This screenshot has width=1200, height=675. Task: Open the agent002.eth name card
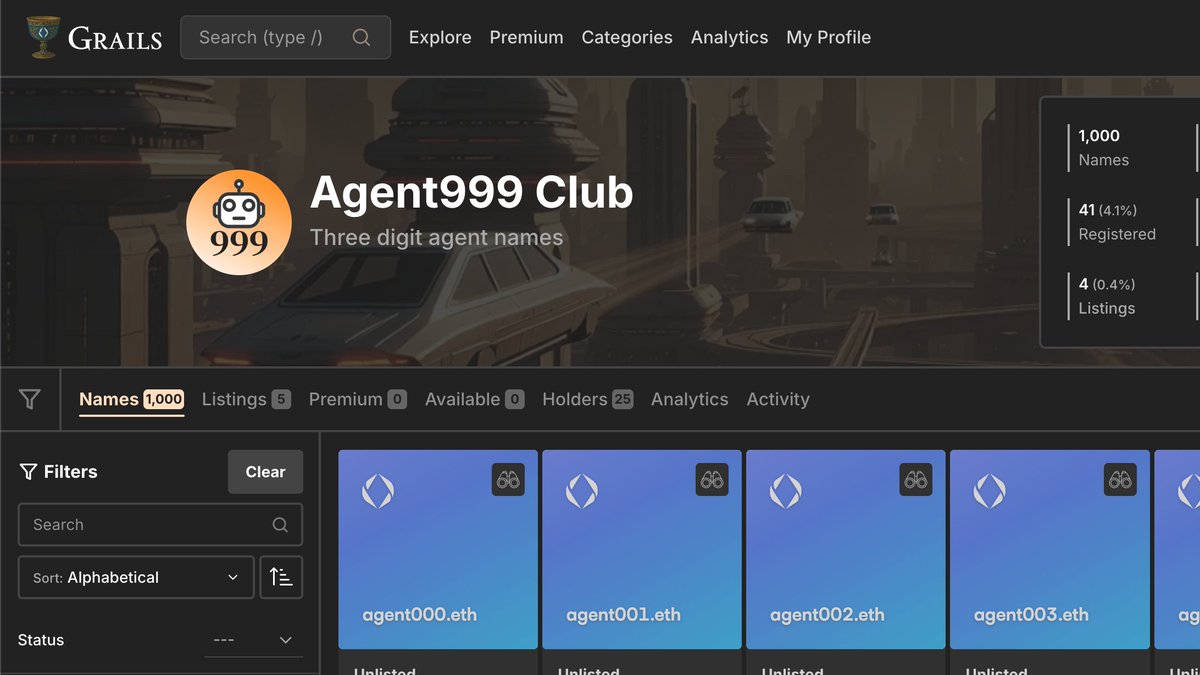(x=846, y=562)
